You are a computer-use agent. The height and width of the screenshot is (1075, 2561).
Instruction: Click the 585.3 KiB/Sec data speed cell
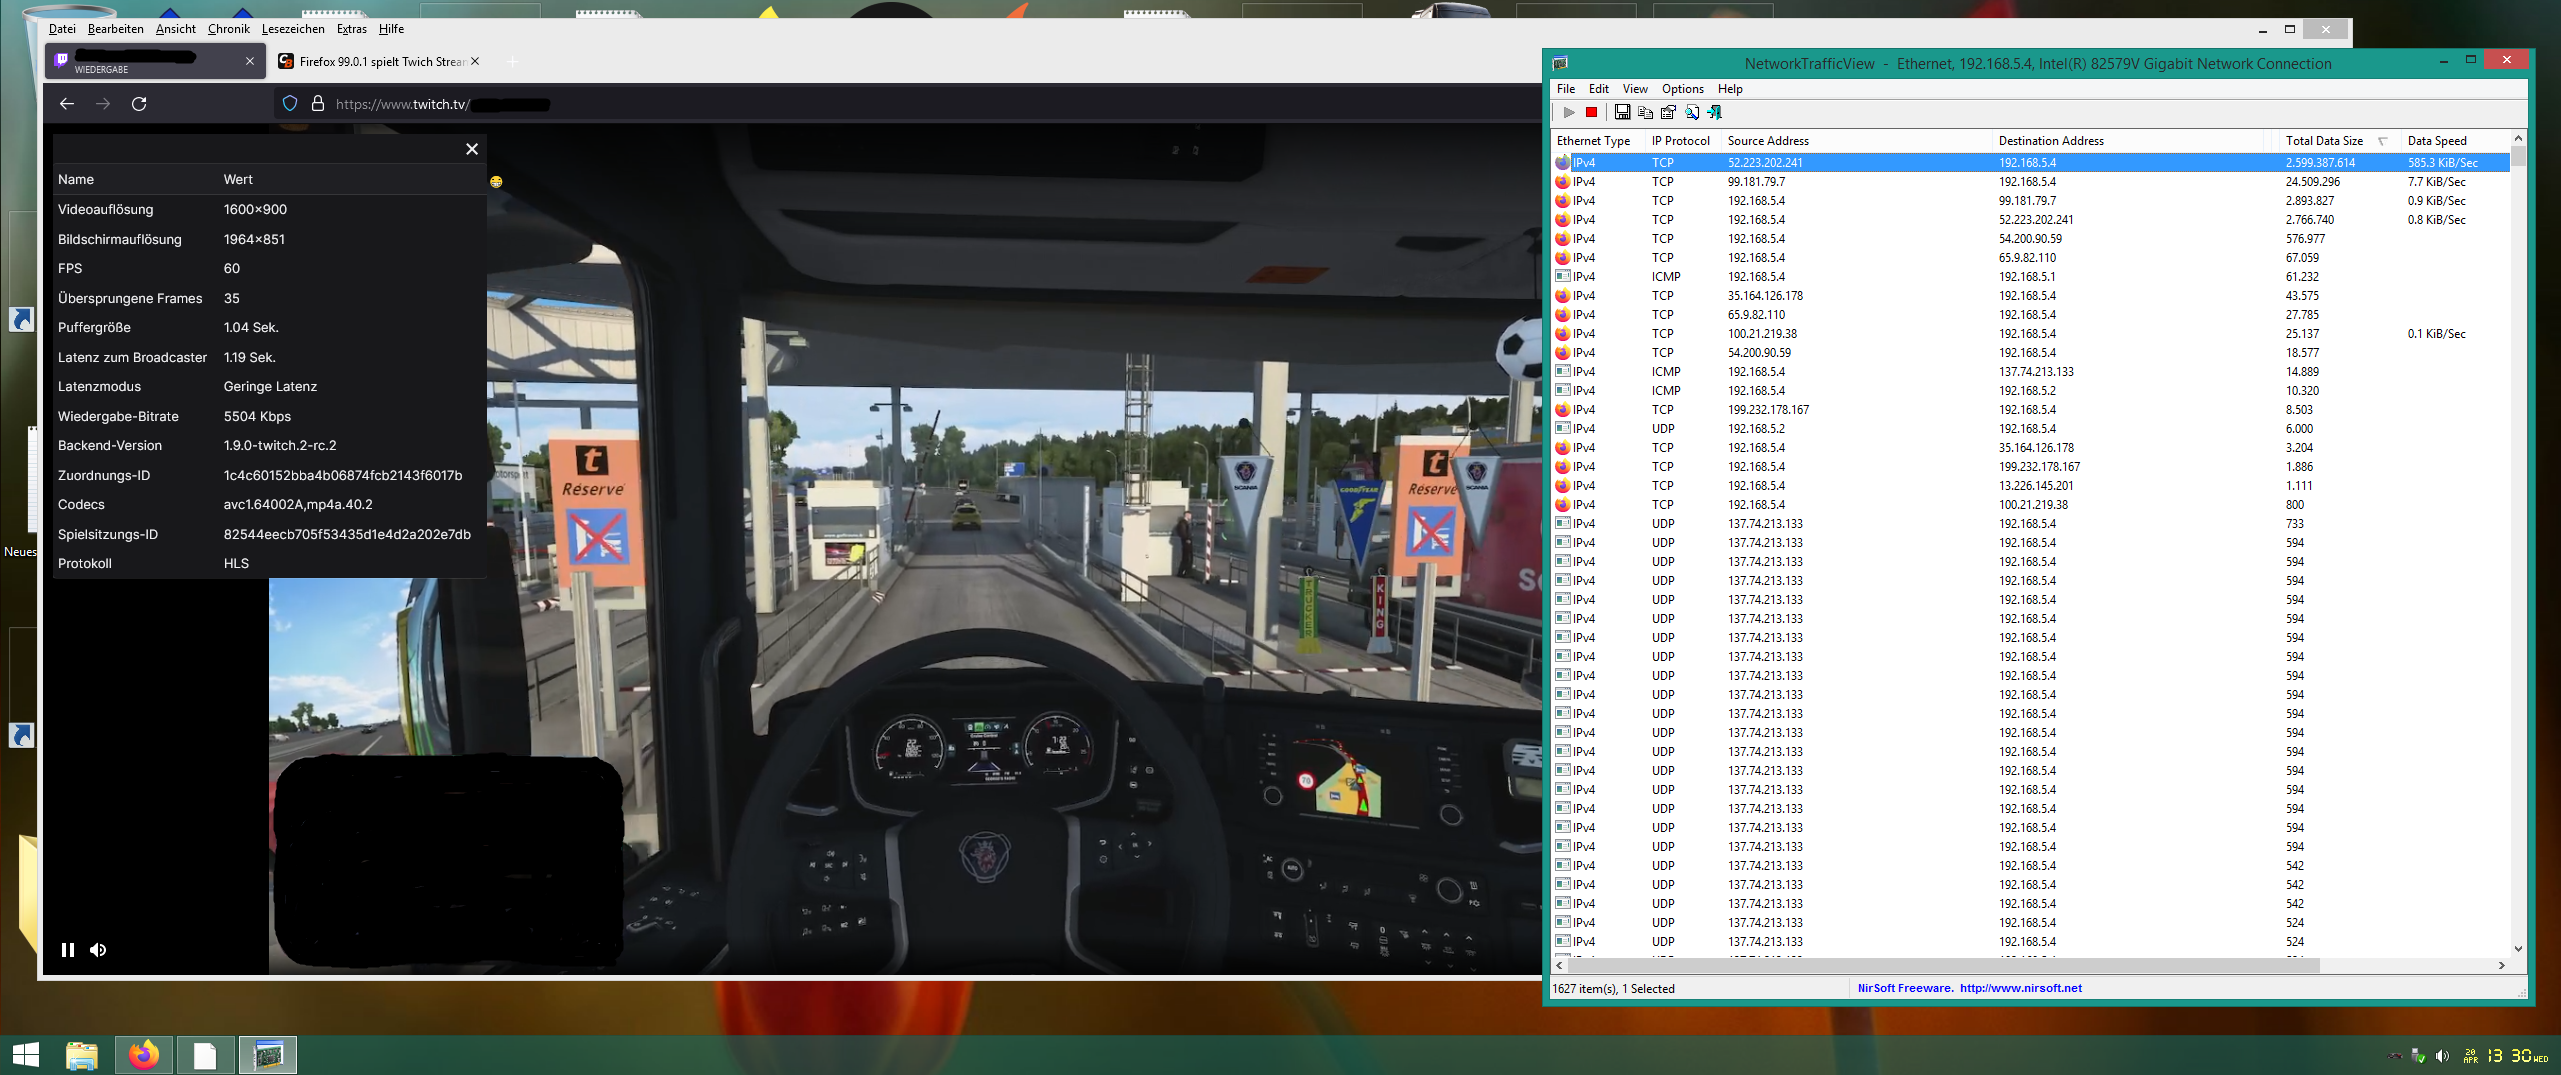tap(2442, 163)
